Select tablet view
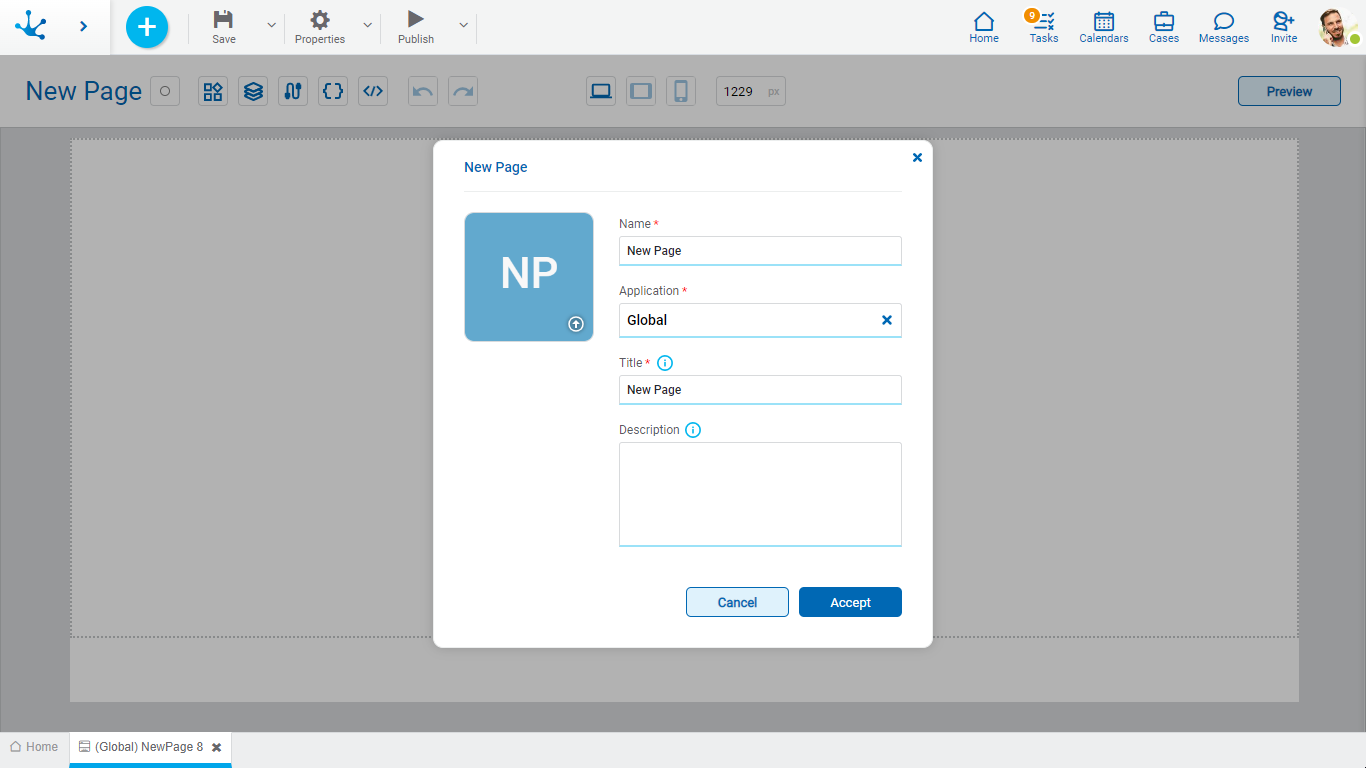This screenshot has width=1366, height=768. [x=641, y=91]
